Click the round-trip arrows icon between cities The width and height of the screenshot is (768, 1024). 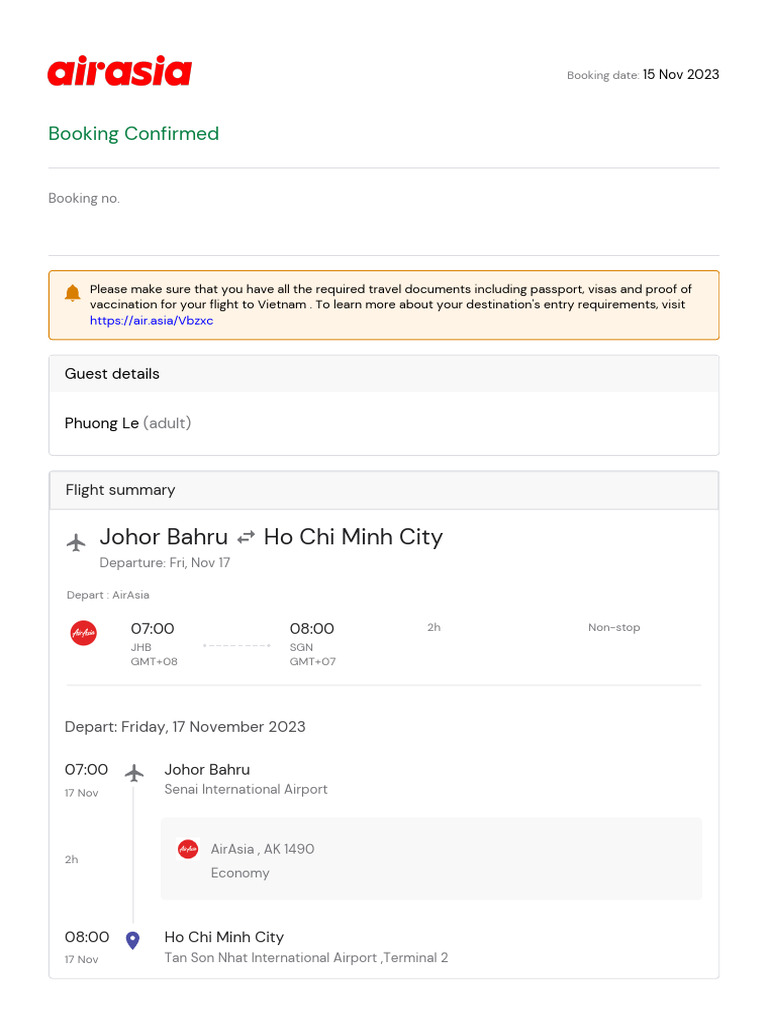246,537
